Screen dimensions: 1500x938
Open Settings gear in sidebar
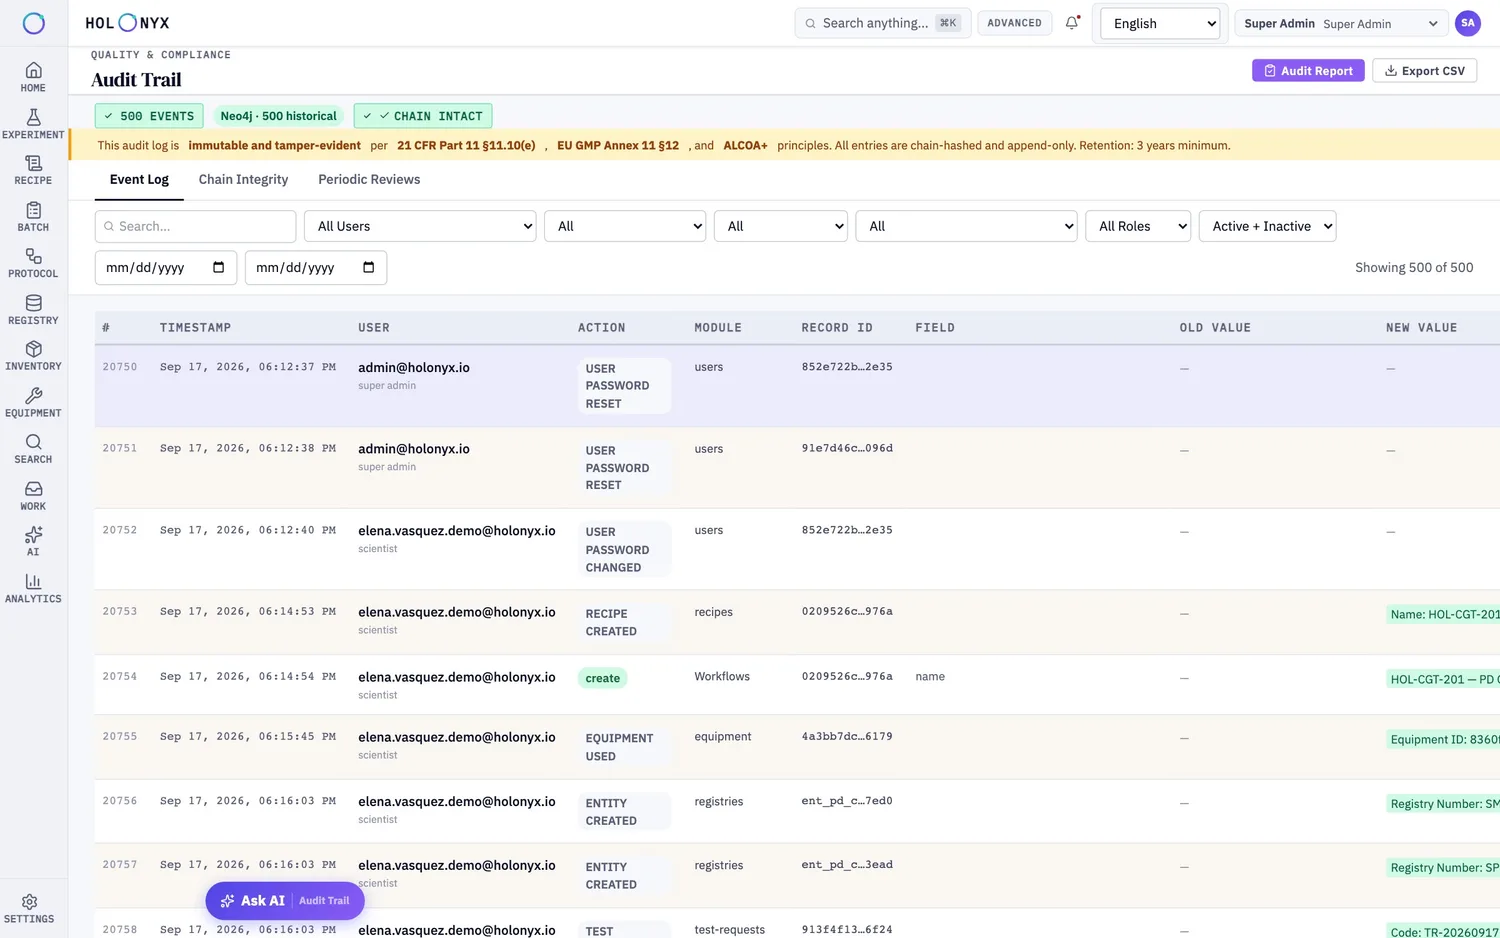point(29,909)
